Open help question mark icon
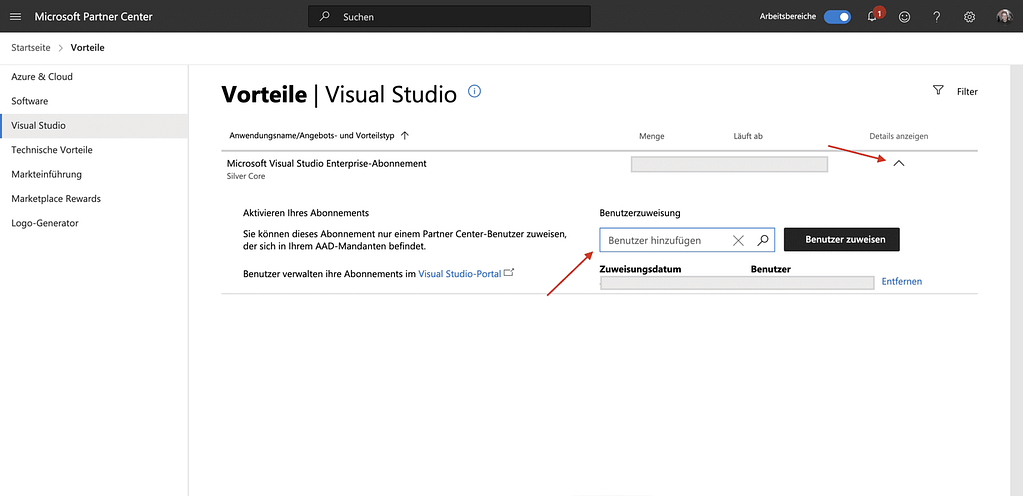The image size is (1023, 496). [x=937, y=17]
